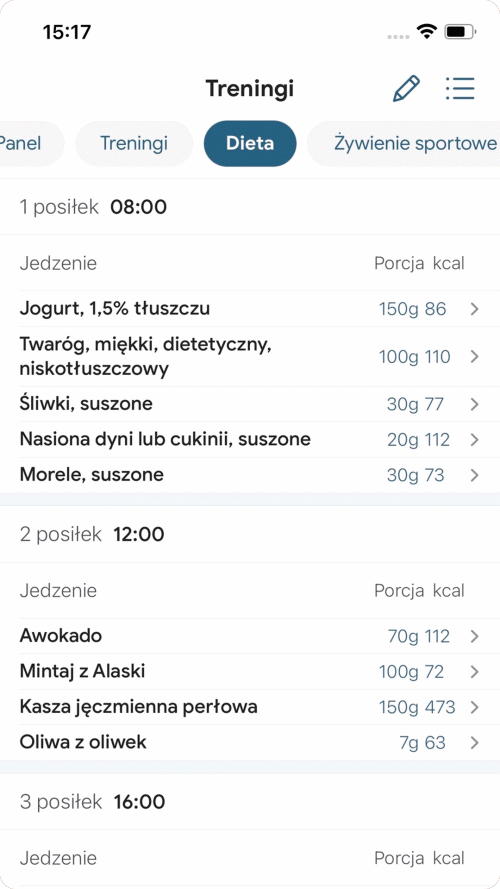This screenshot has height=889, width=500.
Task: Open the Żywienie sportowe tab
Action: tap(404, 143)
